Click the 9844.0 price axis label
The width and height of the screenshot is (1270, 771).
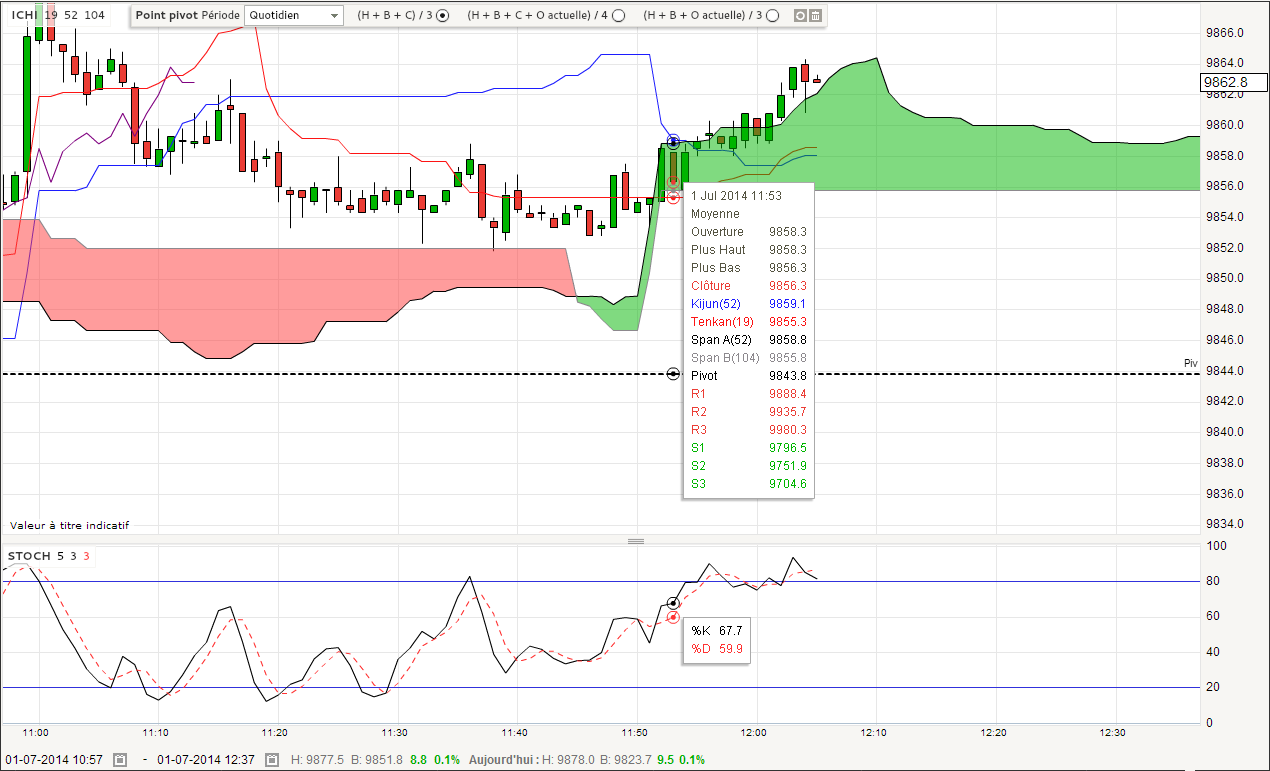click(1226, 370)
